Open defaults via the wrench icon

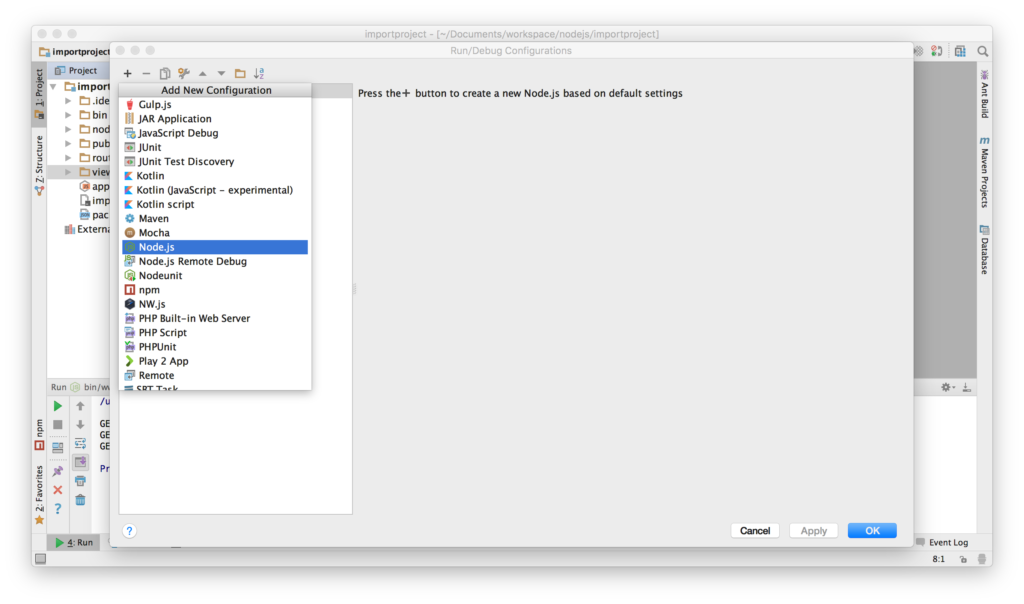(x=184, y=73)
